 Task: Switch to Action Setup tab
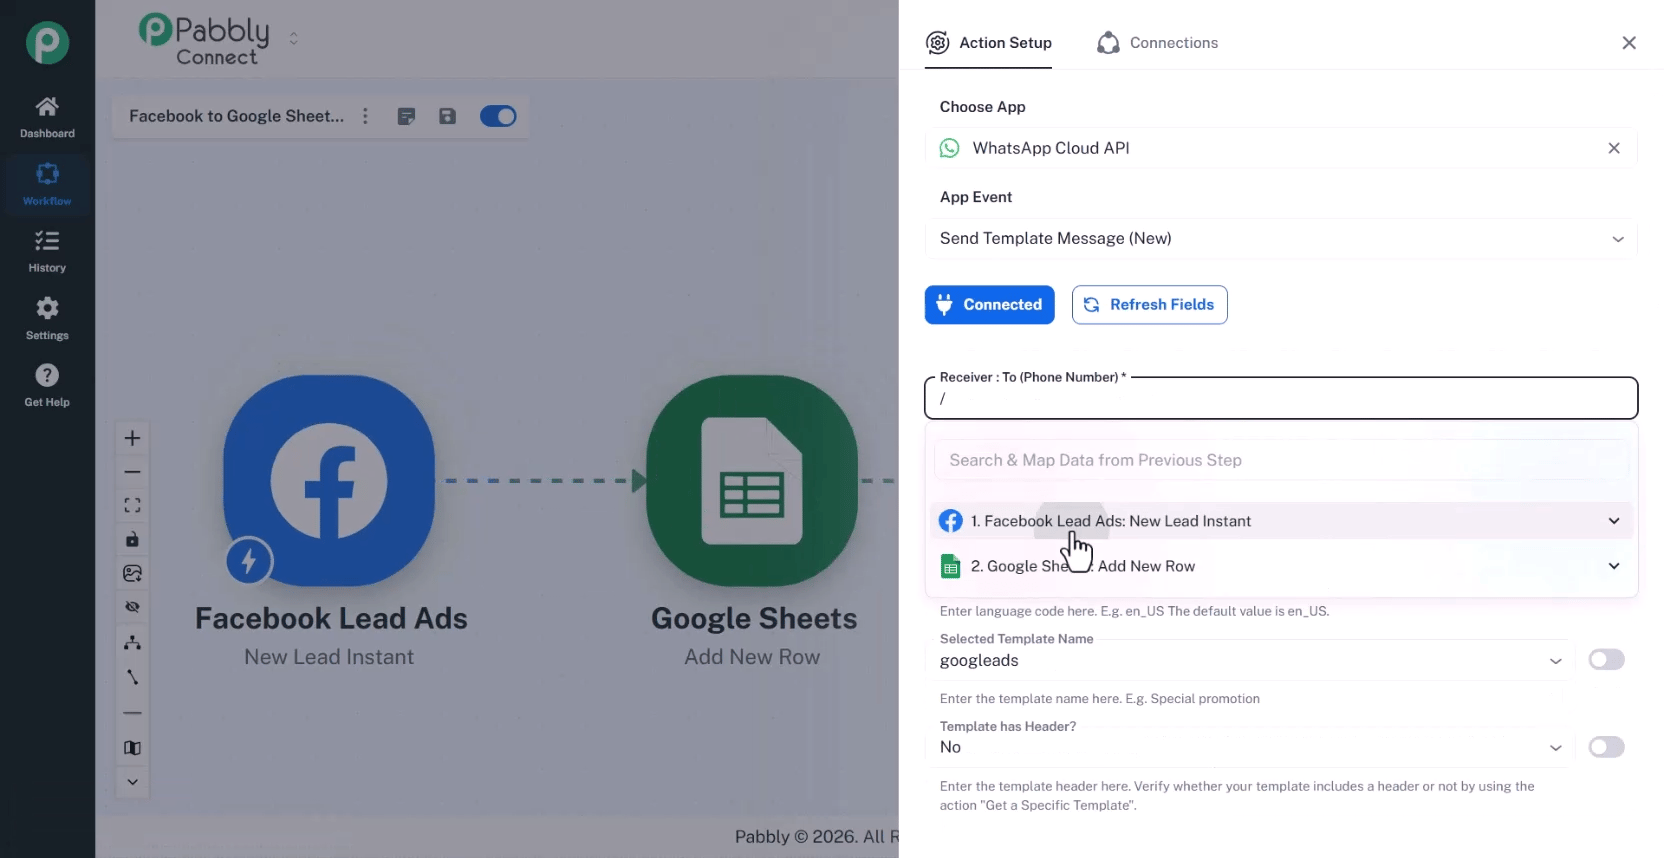click(988, 43)
